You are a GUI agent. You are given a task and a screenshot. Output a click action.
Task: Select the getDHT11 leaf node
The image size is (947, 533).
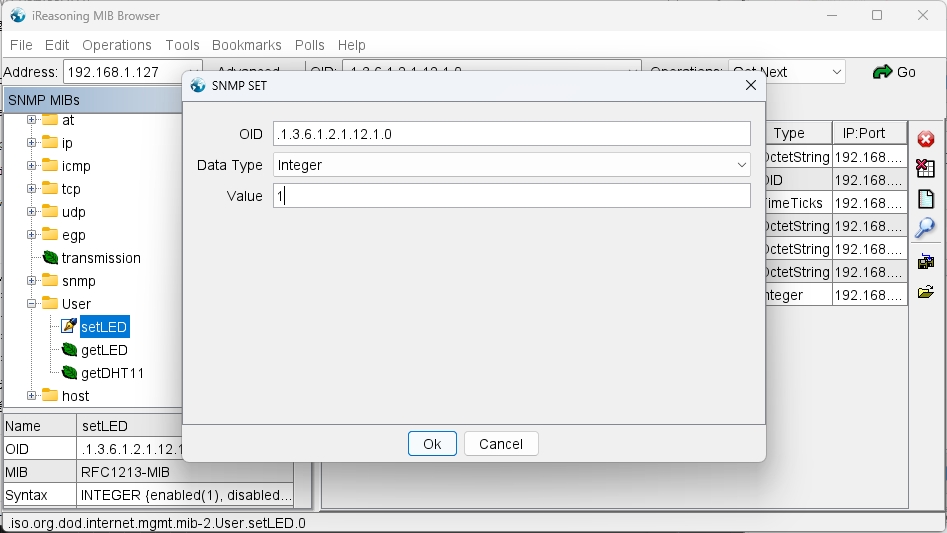[x=112, y=373]
